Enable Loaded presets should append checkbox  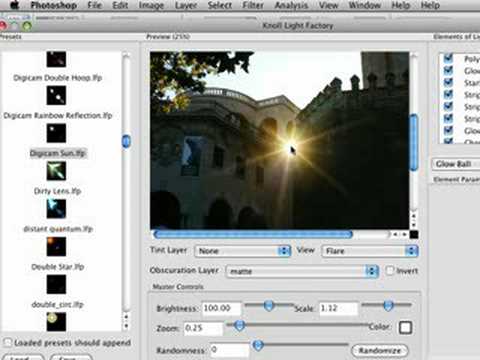7,342
